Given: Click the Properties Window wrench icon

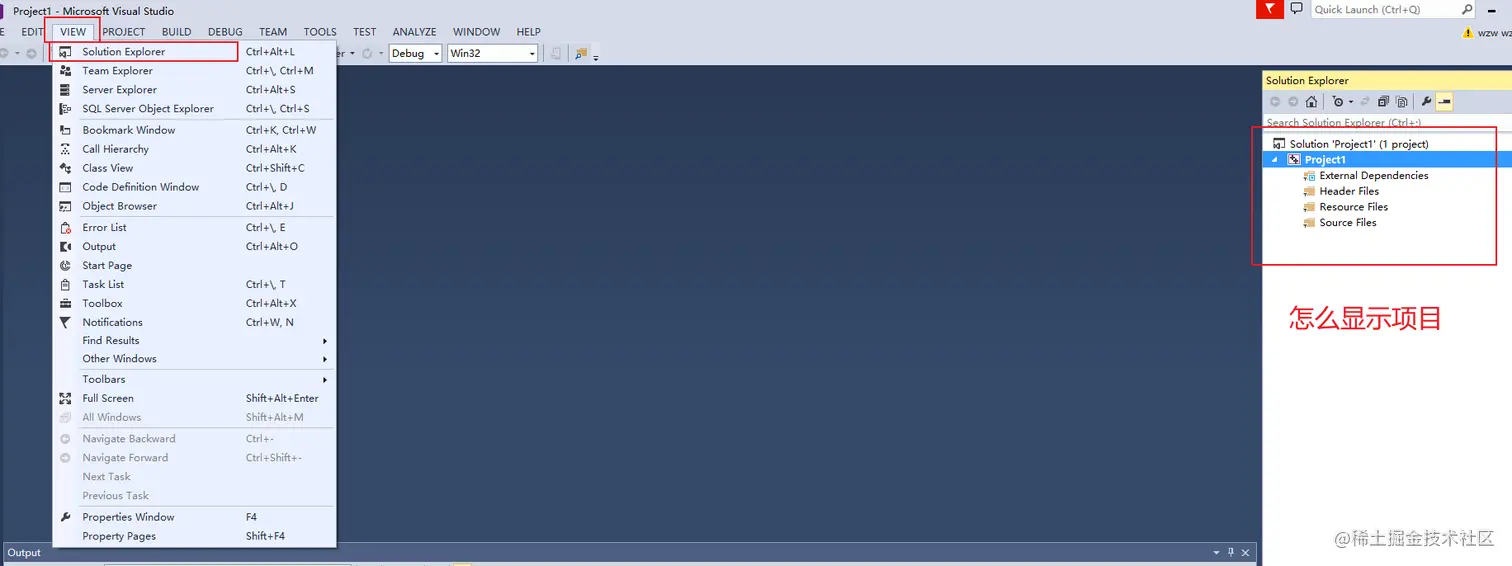Looking at the screenshot, I should point(65,518).
